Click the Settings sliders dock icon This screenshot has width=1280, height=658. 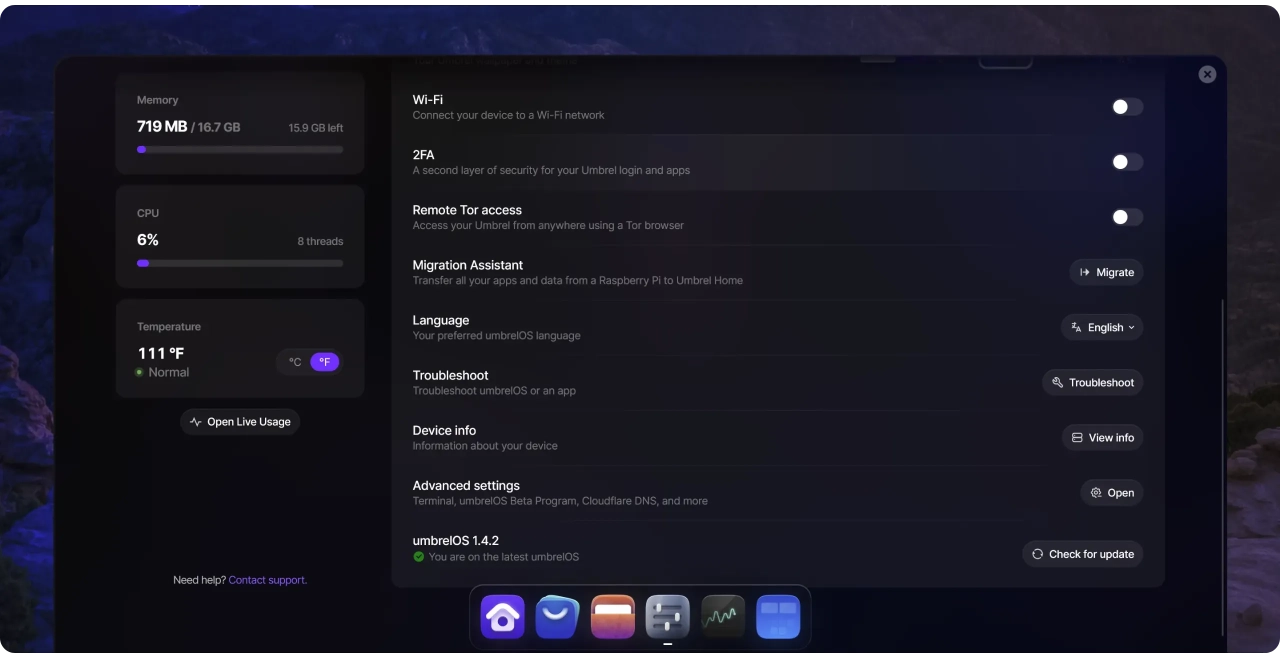click(667, 617)
